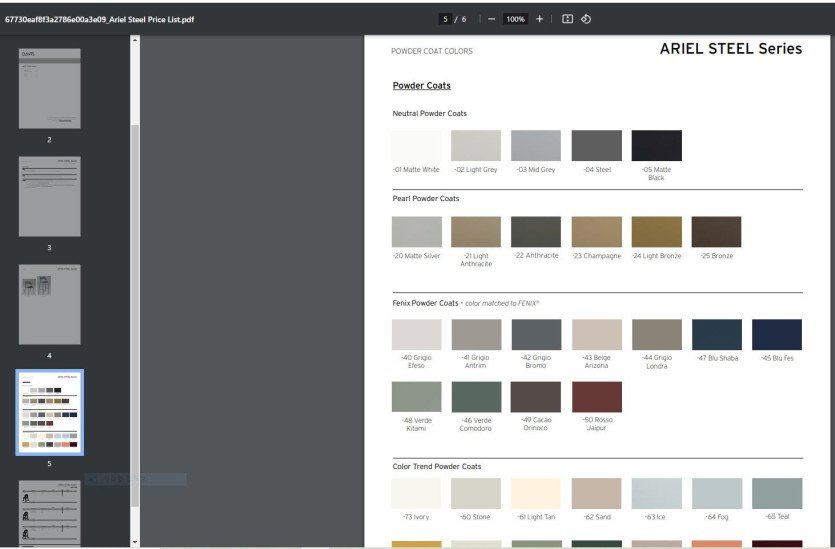Click the Fenix Powder Coats heading

pyautogui.click(x=425, y=303)
